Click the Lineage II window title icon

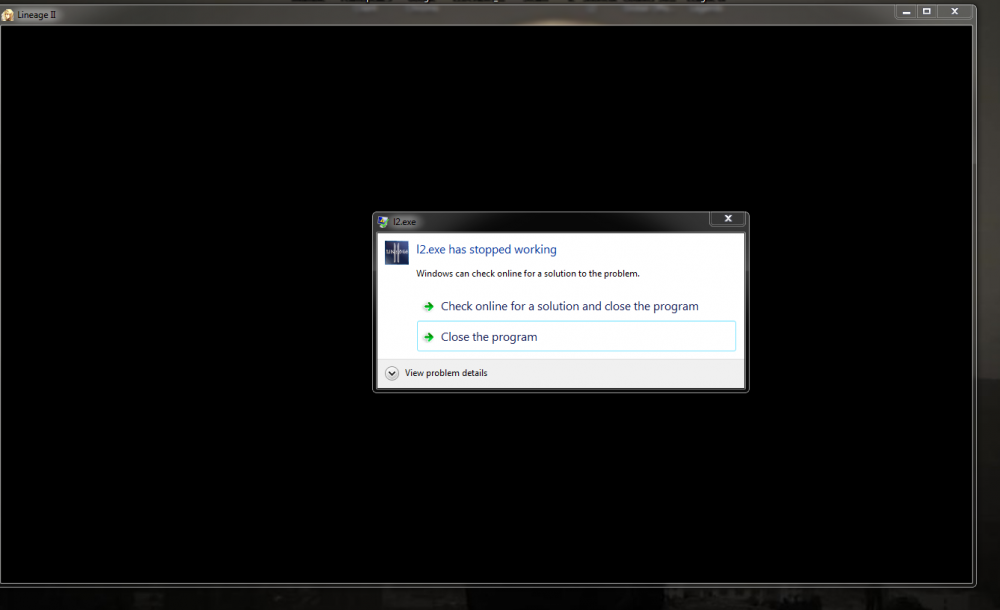[8, 15]
